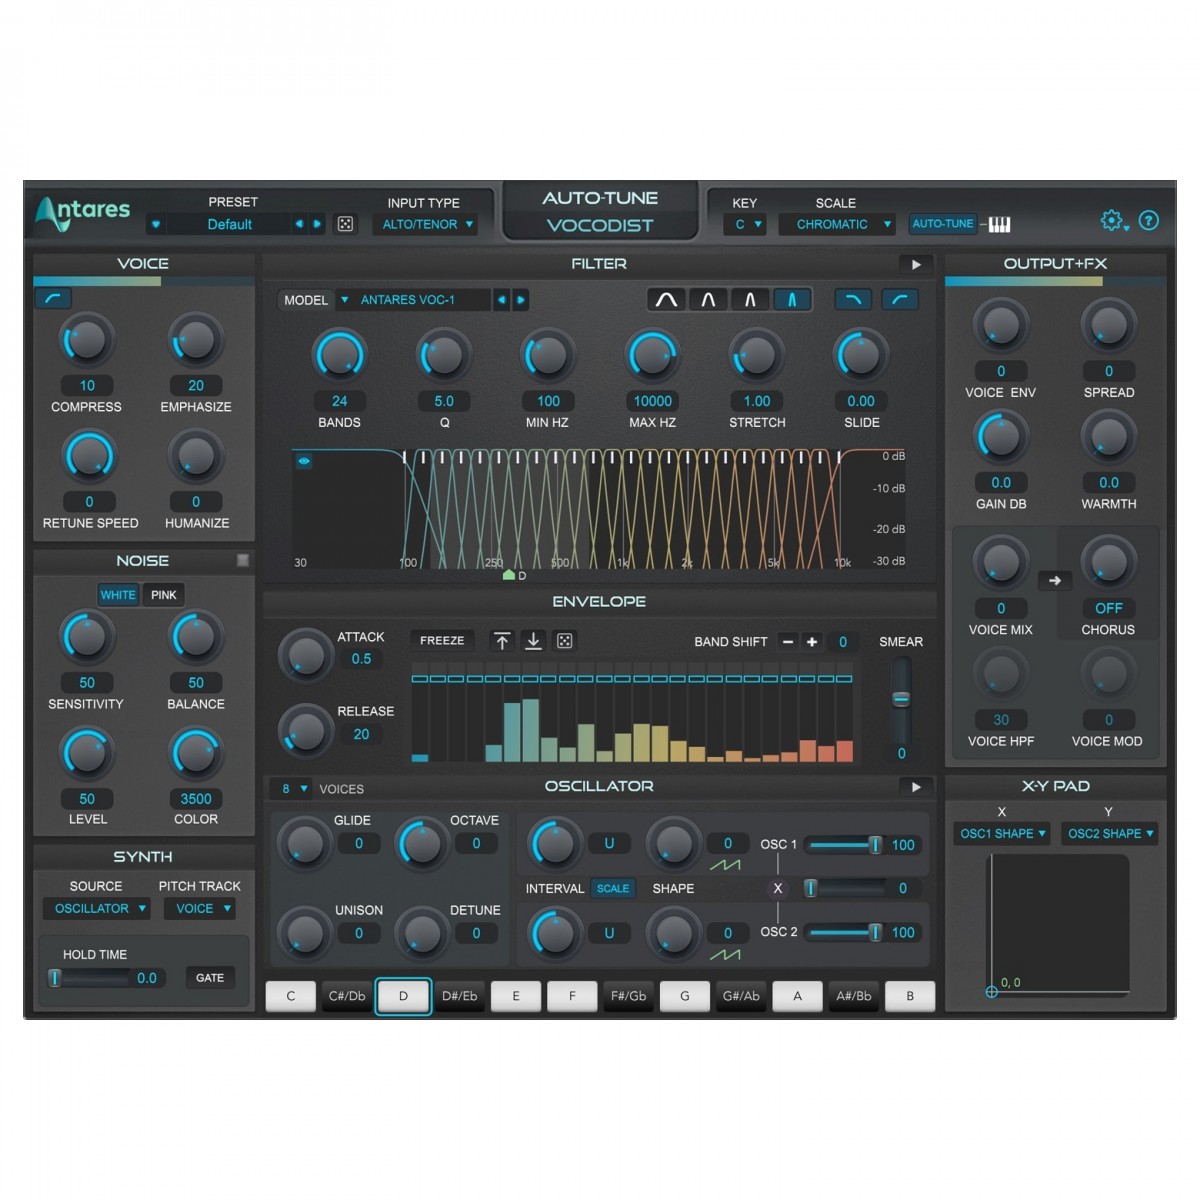Click the arrow between Voice Mix and Chorus
The image size is (1200, 1200).
point(1054,580)
